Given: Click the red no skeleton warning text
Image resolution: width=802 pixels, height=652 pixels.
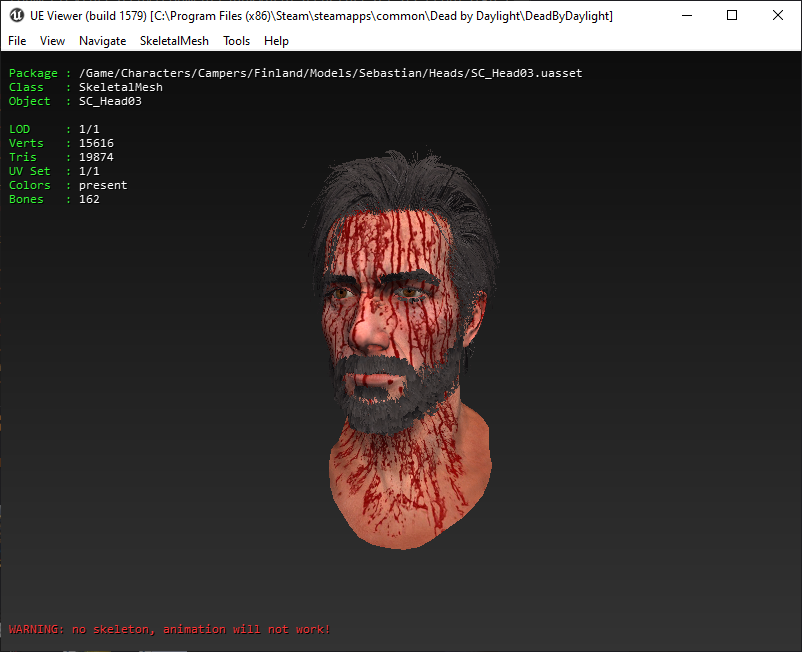Looking at the screenshot, I should (x=169, y=629).
